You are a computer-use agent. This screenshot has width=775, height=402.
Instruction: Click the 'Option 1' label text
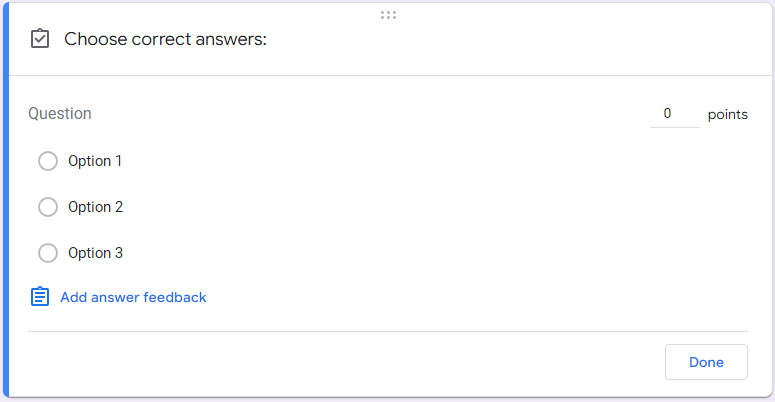(x=95, y=161)
